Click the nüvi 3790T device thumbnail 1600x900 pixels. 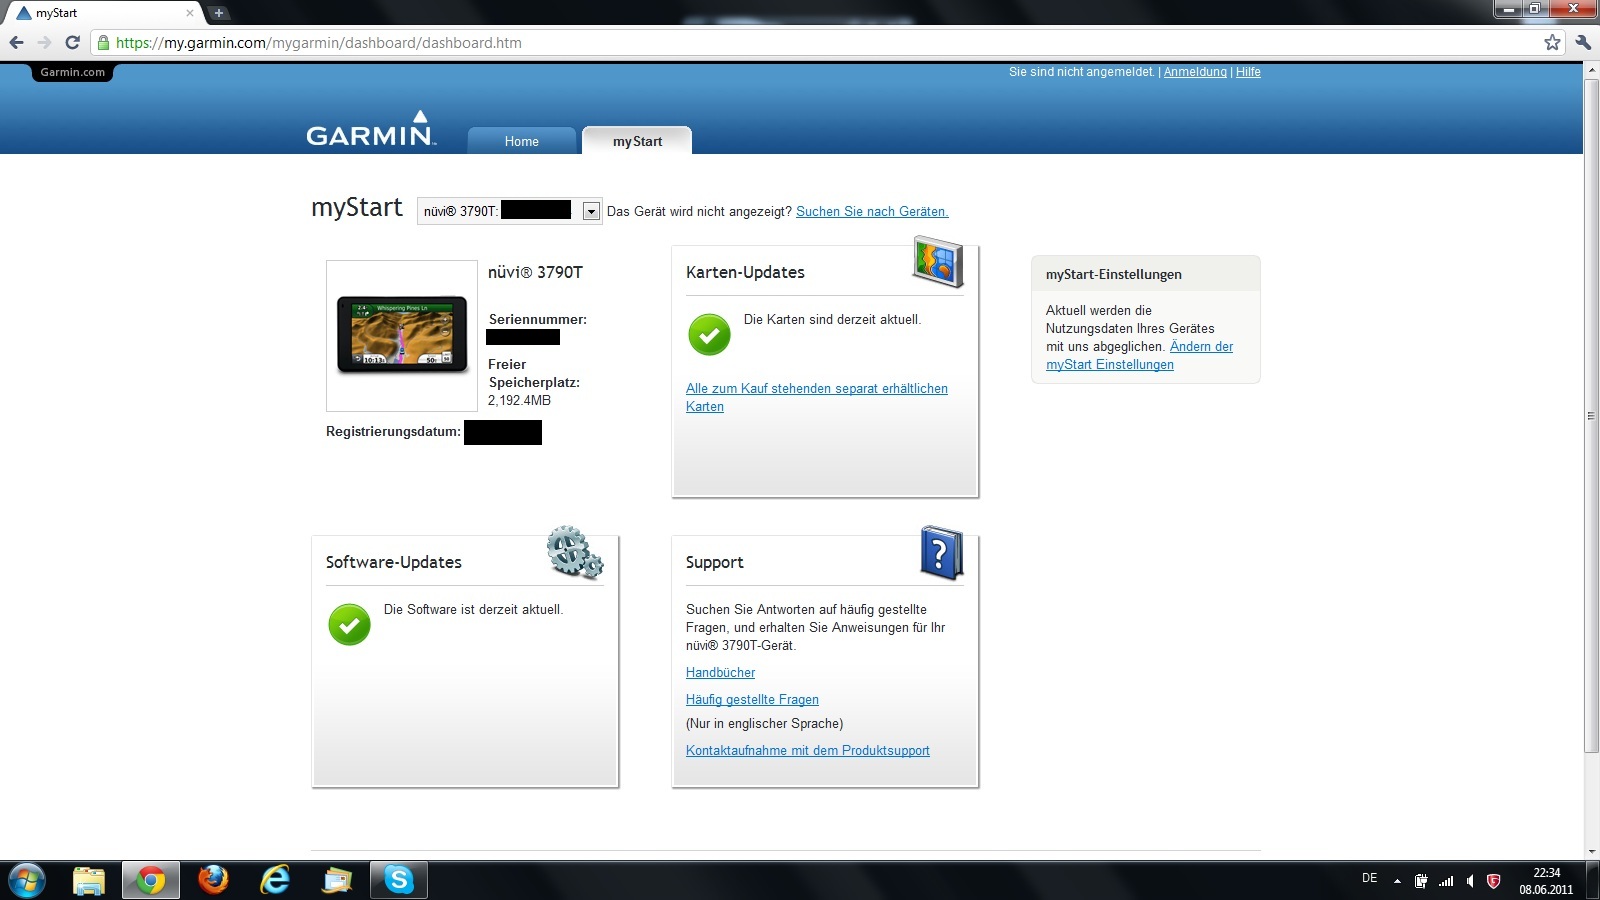(x=402, y=335)
